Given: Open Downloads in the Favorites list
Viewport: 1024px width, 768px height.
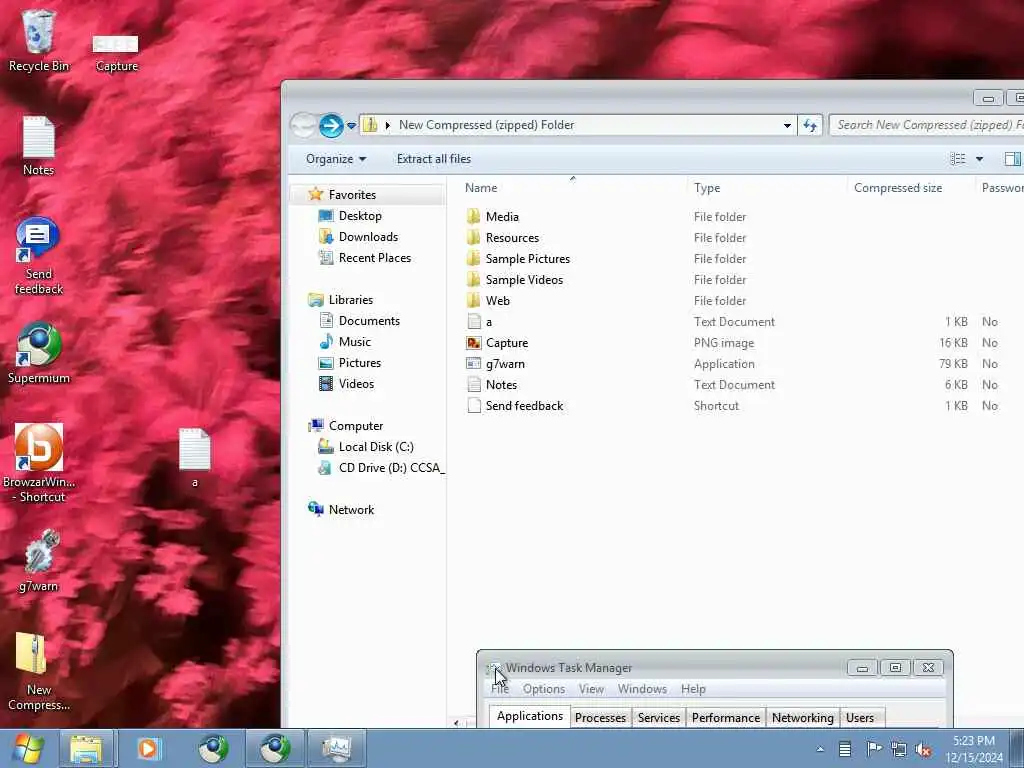Looking at the screenshot, I should point(368,237).
